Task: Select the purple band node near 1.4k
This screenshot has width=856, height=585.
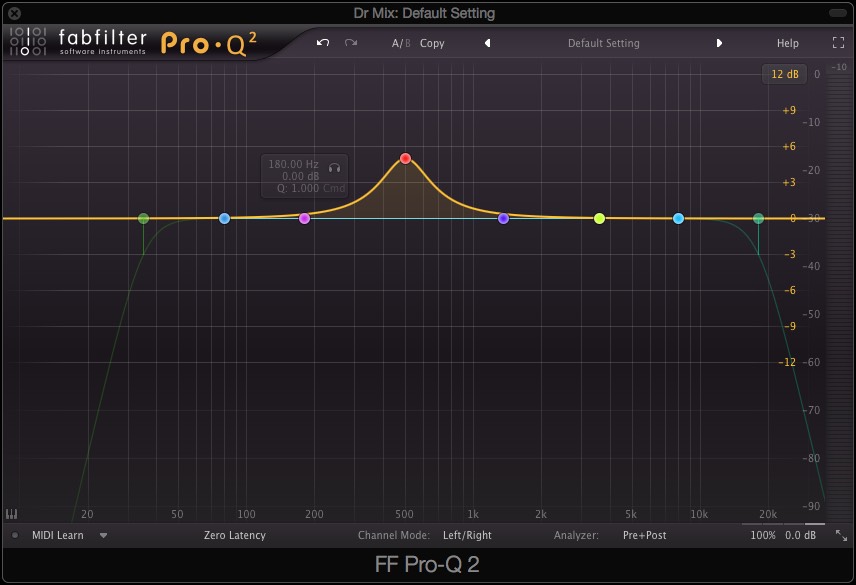Action: click(x=503, y=218)
